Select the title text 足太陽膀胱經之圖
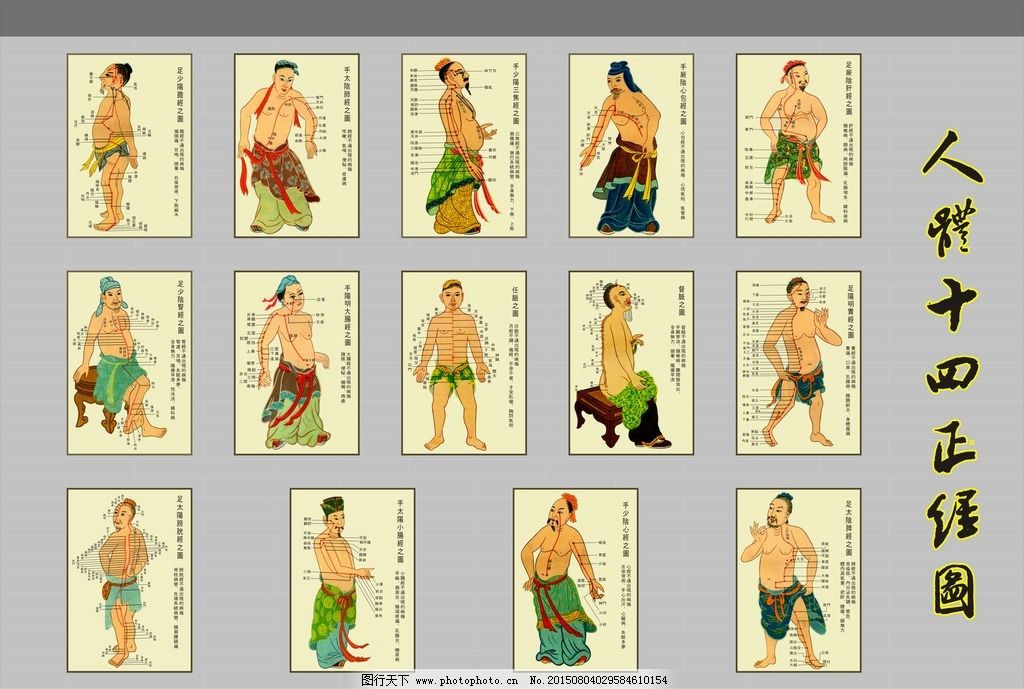The width and height of the screenshot is (1024, 689). pyautogui.click(x=180, y=528)
